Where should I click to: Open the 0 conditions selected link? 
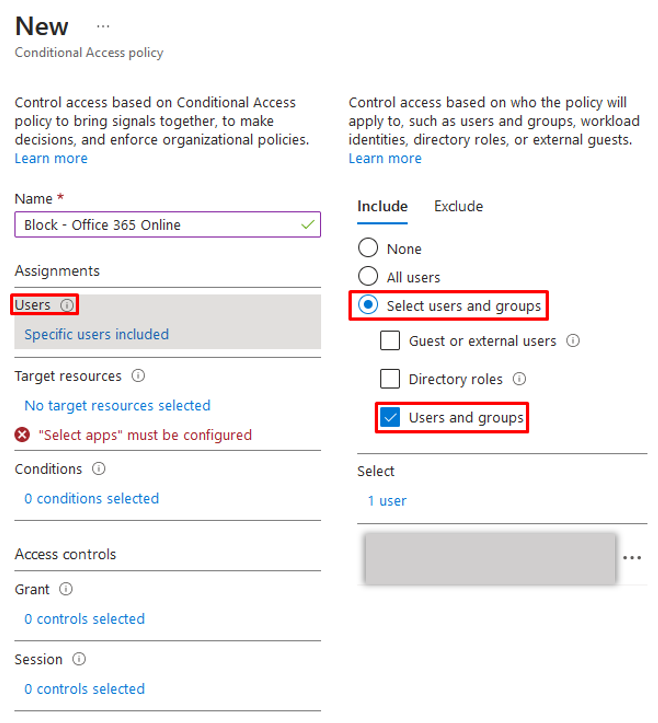coord(91,498)
